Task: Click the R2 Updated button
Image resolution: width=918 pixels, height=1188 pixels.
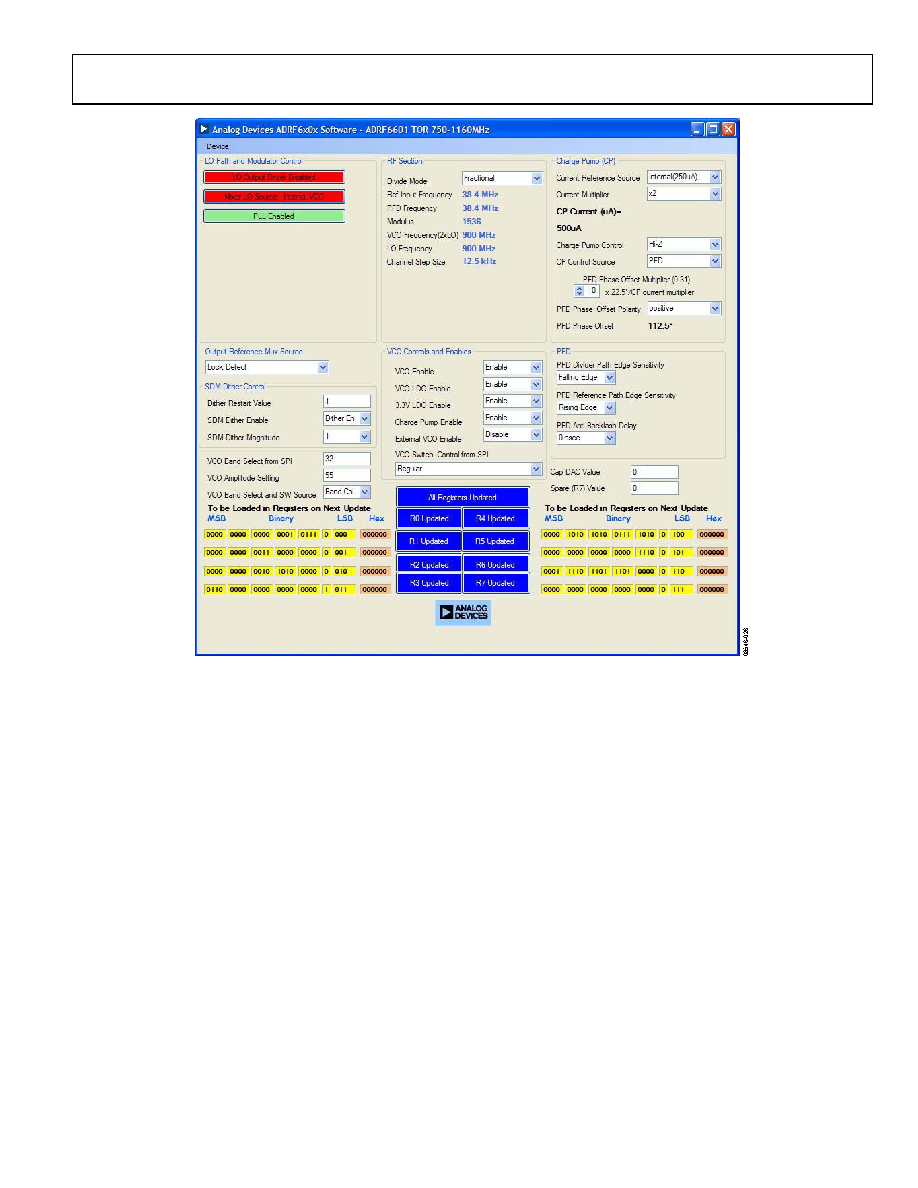Action: tap(429, 564)
